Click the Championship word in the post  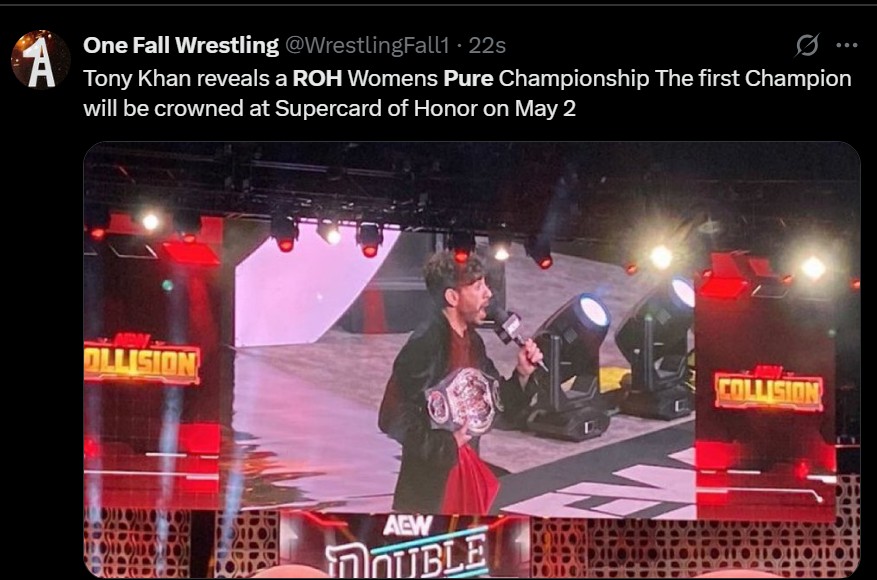574,78
